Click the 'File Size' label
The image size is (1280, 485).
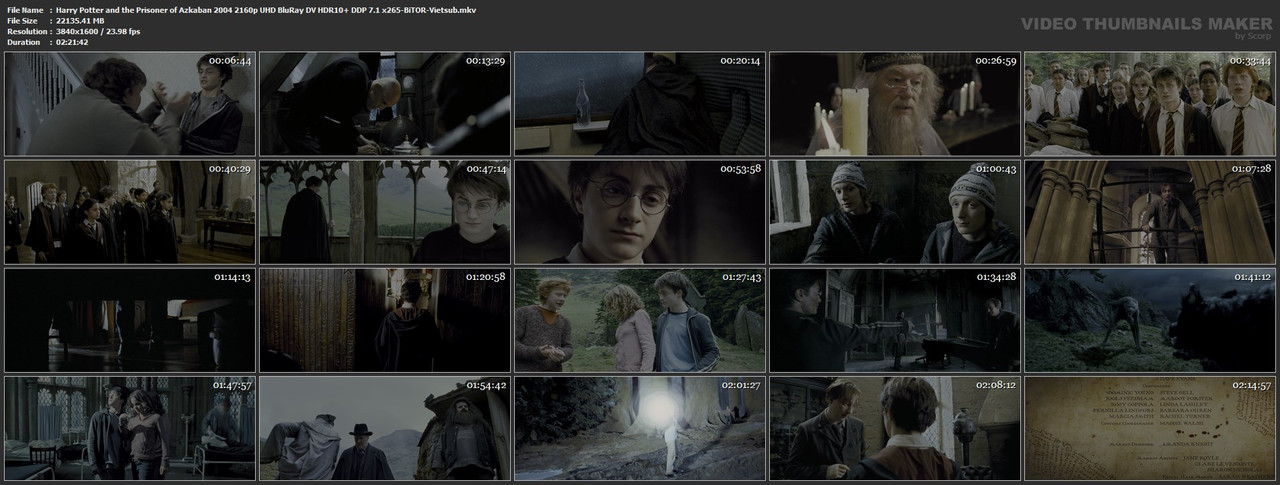[x=22, y=20]
